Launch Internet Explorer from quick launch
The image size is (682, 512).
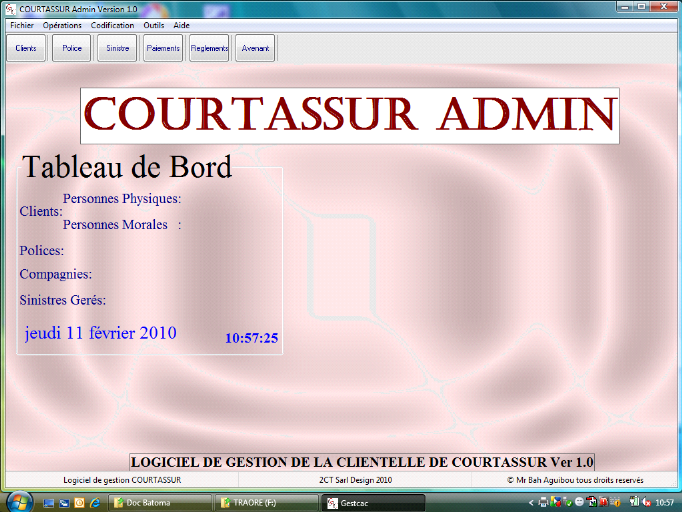click(95, 503)
